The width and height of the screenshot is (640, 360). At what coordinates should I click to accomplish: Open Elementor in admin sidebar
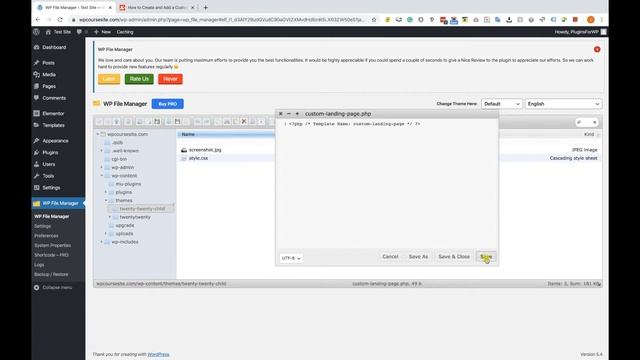(53, 113)
